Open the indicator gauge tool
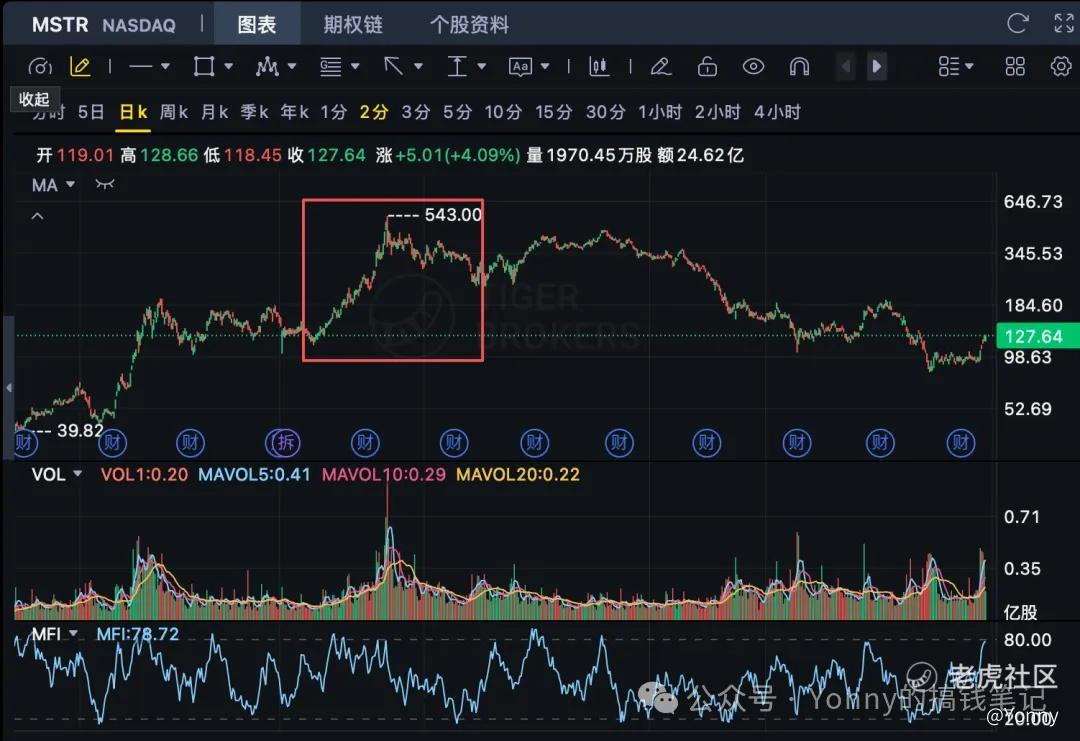Viewport: 1080px width, 741px height. 40,67
